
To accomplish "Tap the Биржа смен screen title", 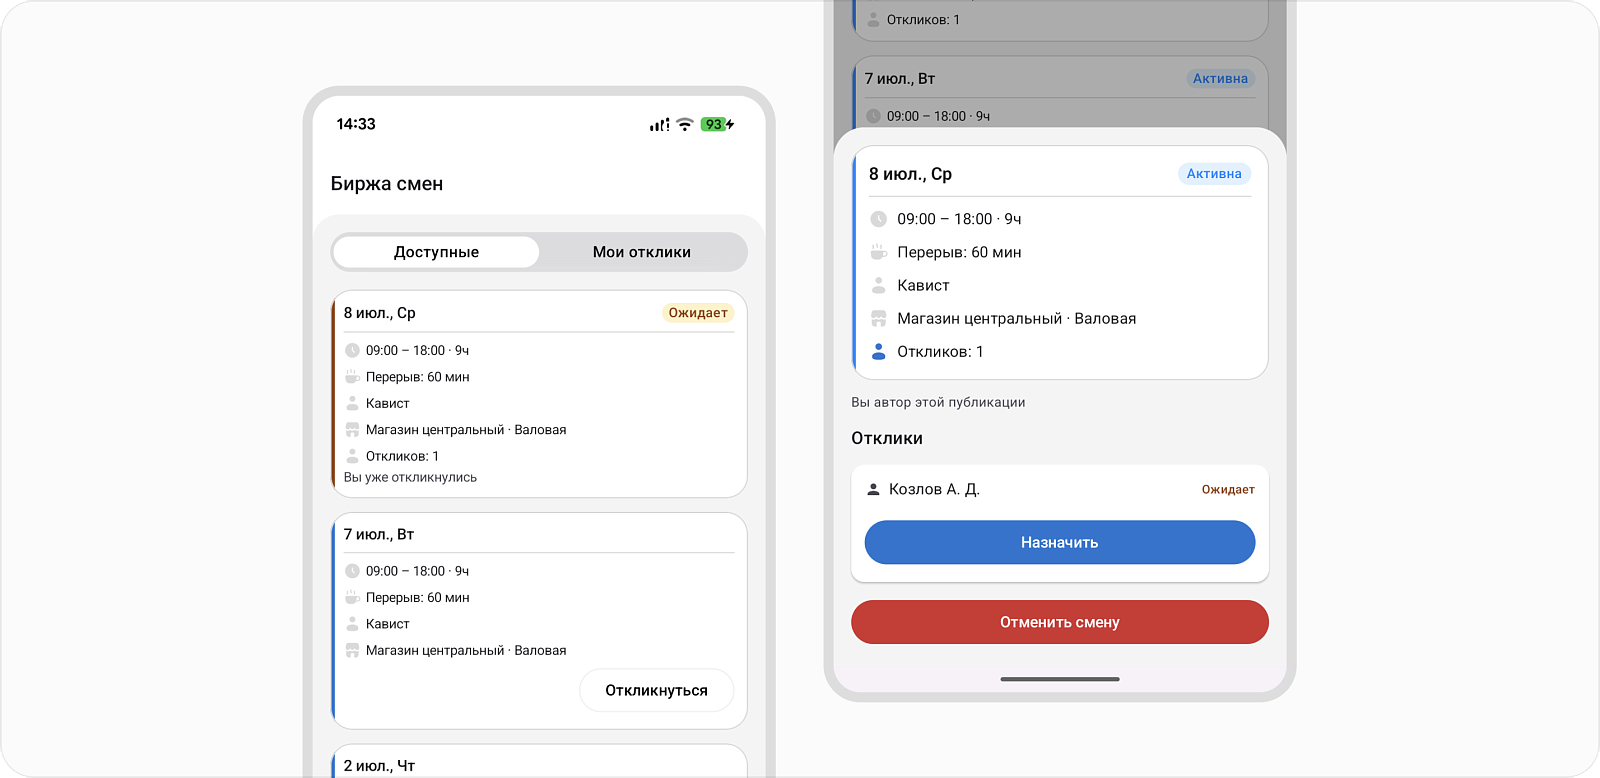I will pyautogui.click(x=387, y=184).
